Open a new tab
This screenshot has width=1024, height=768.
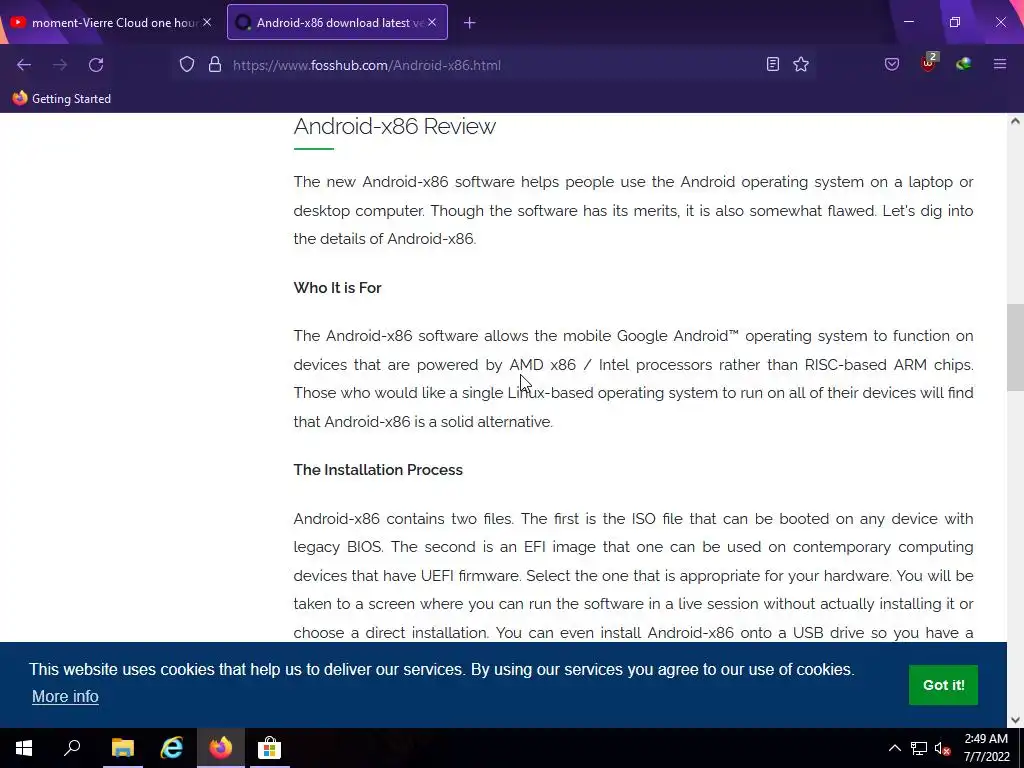[x=470, y=23]
